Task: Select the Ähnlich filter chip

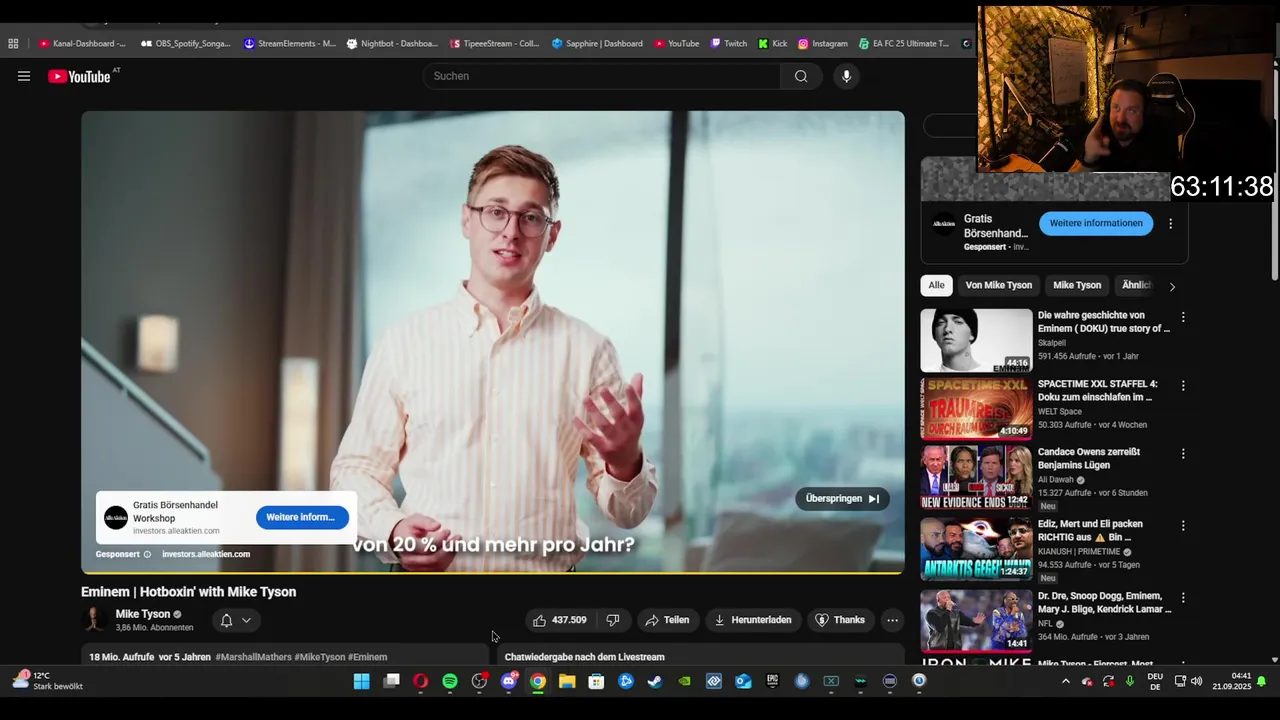Action: (x=1136, y=285)
